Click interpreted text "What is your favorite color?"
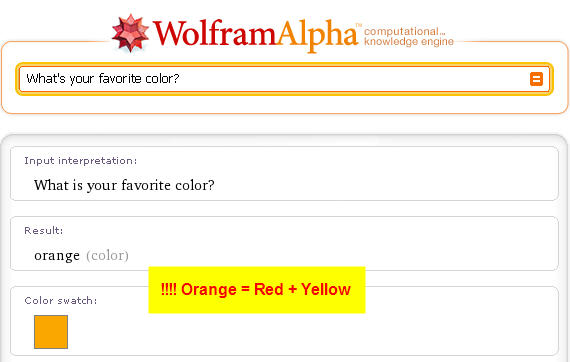The height and width of the screenshot is (362, 570). 124,185
